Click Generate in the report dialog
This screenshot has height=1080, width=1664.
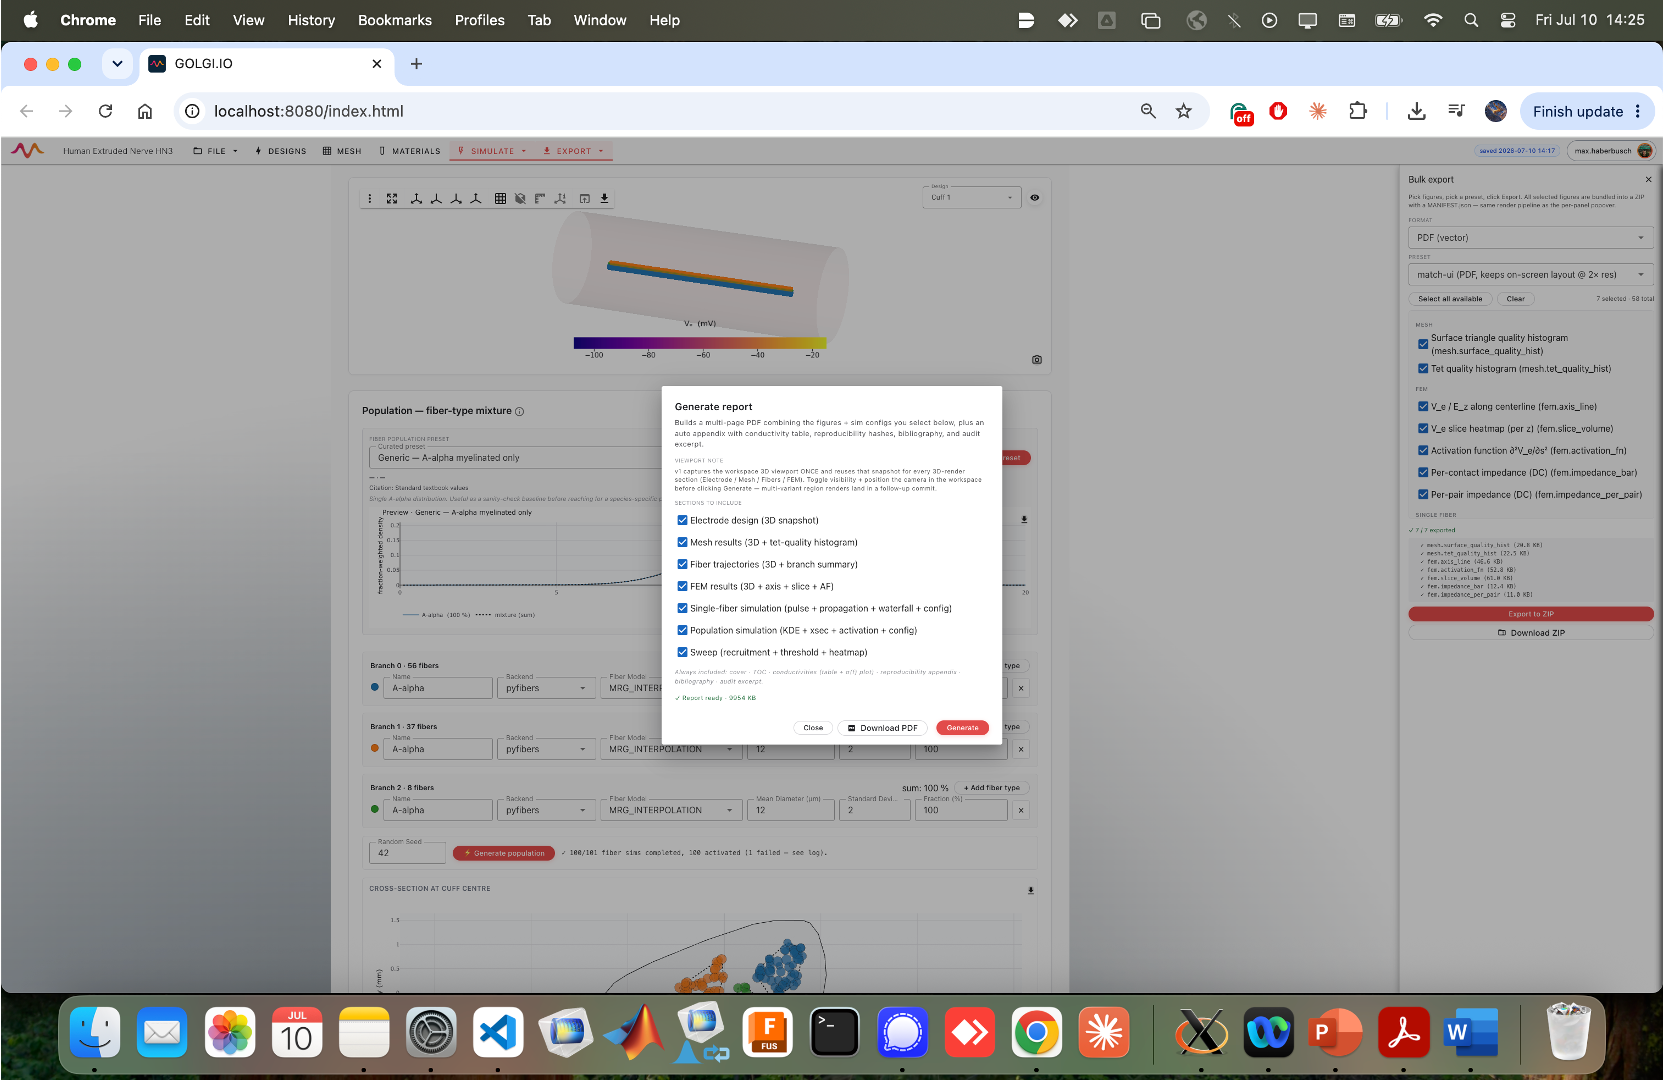tap(962, 728)
